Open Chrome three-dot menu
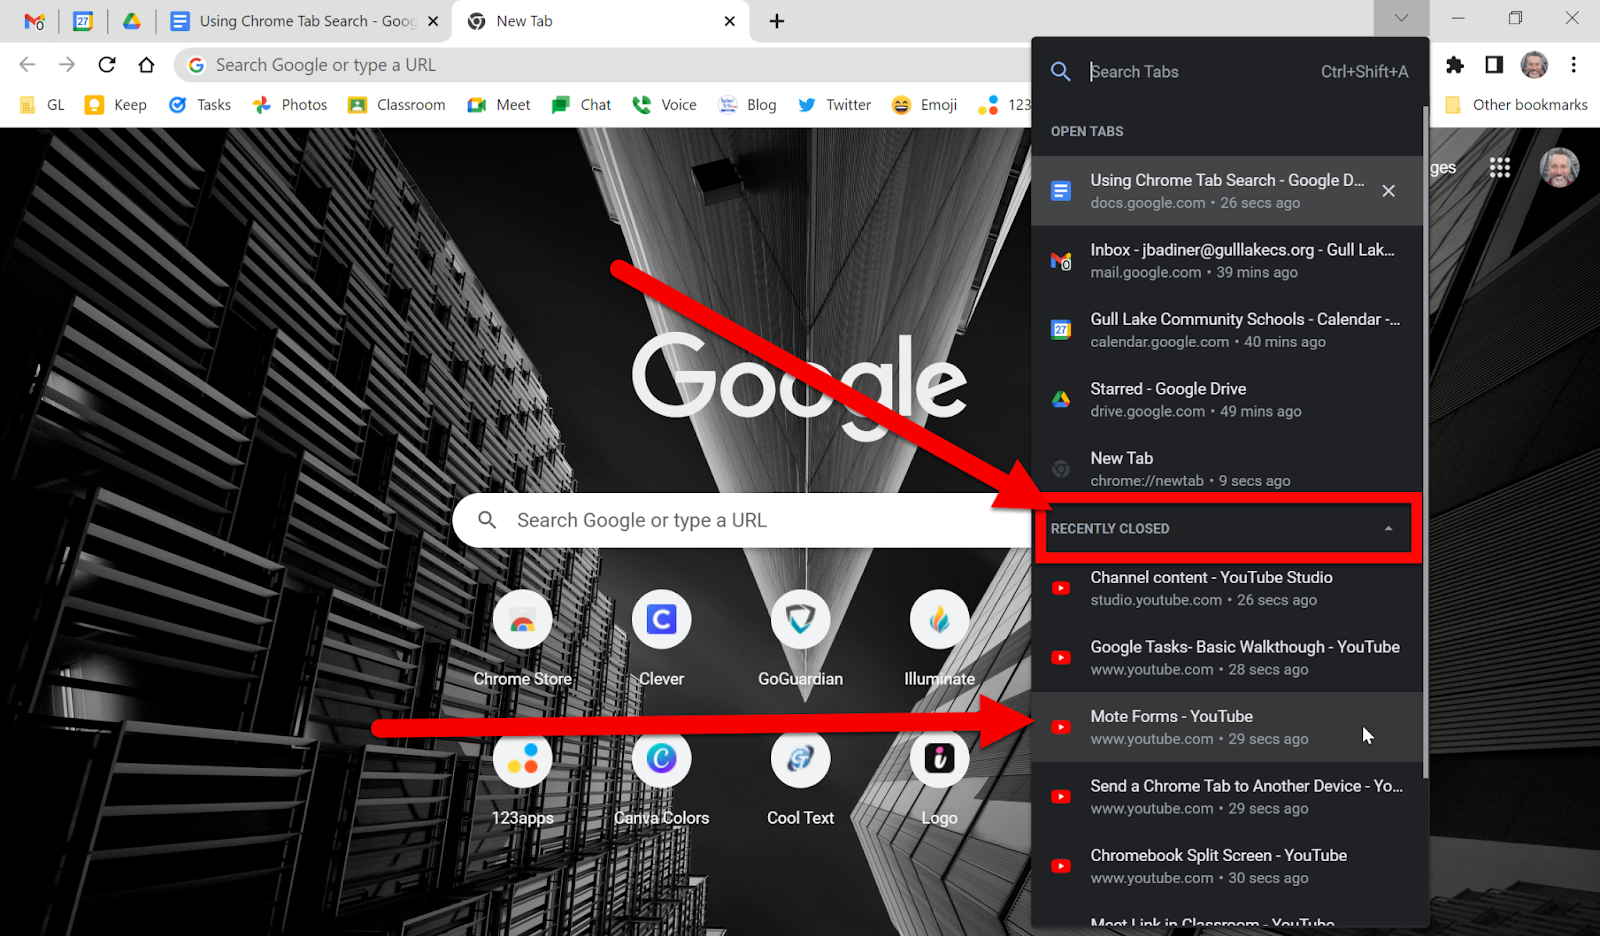 click(1573, 65)
